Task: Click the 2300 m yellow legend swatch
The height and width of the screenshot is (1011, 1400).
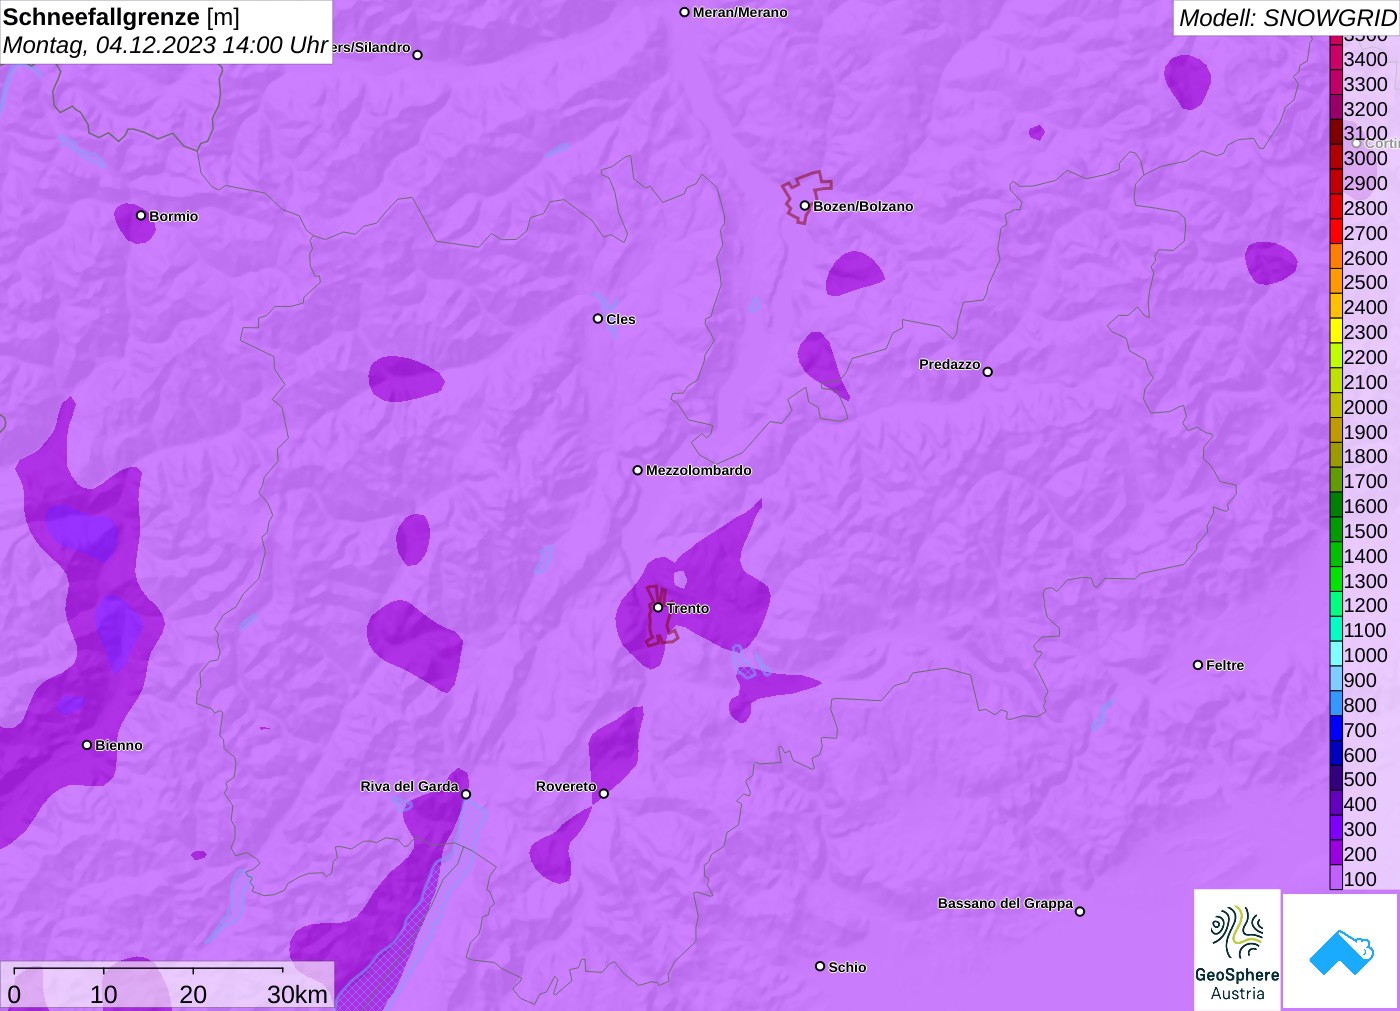Action: [1336, 331]
